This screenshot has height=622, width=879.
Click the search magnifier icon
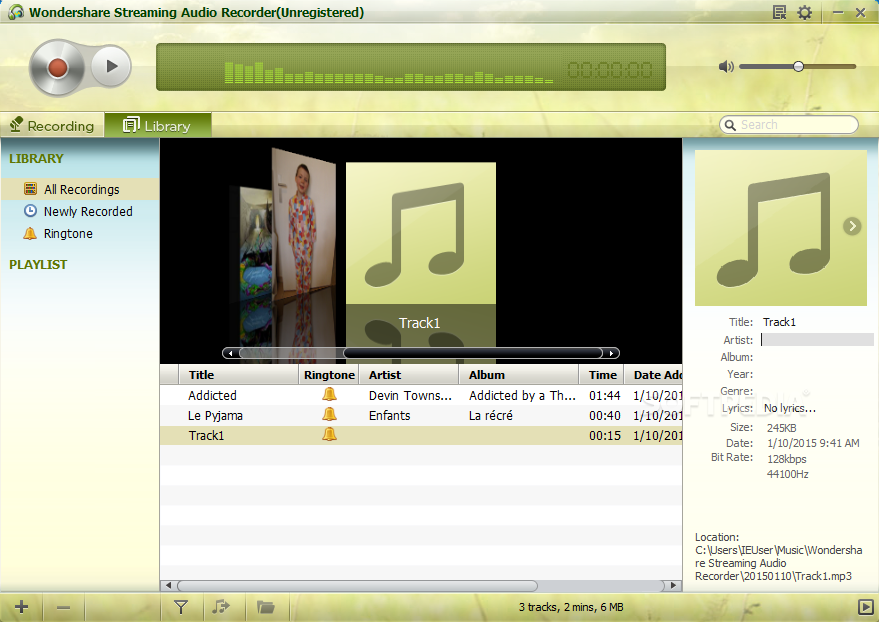(730, 125)
